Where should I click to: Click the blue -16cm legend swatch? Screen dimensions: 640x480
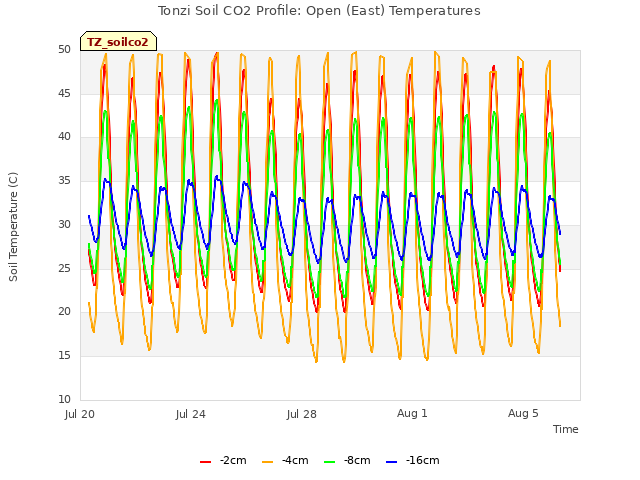coord(391,462)
